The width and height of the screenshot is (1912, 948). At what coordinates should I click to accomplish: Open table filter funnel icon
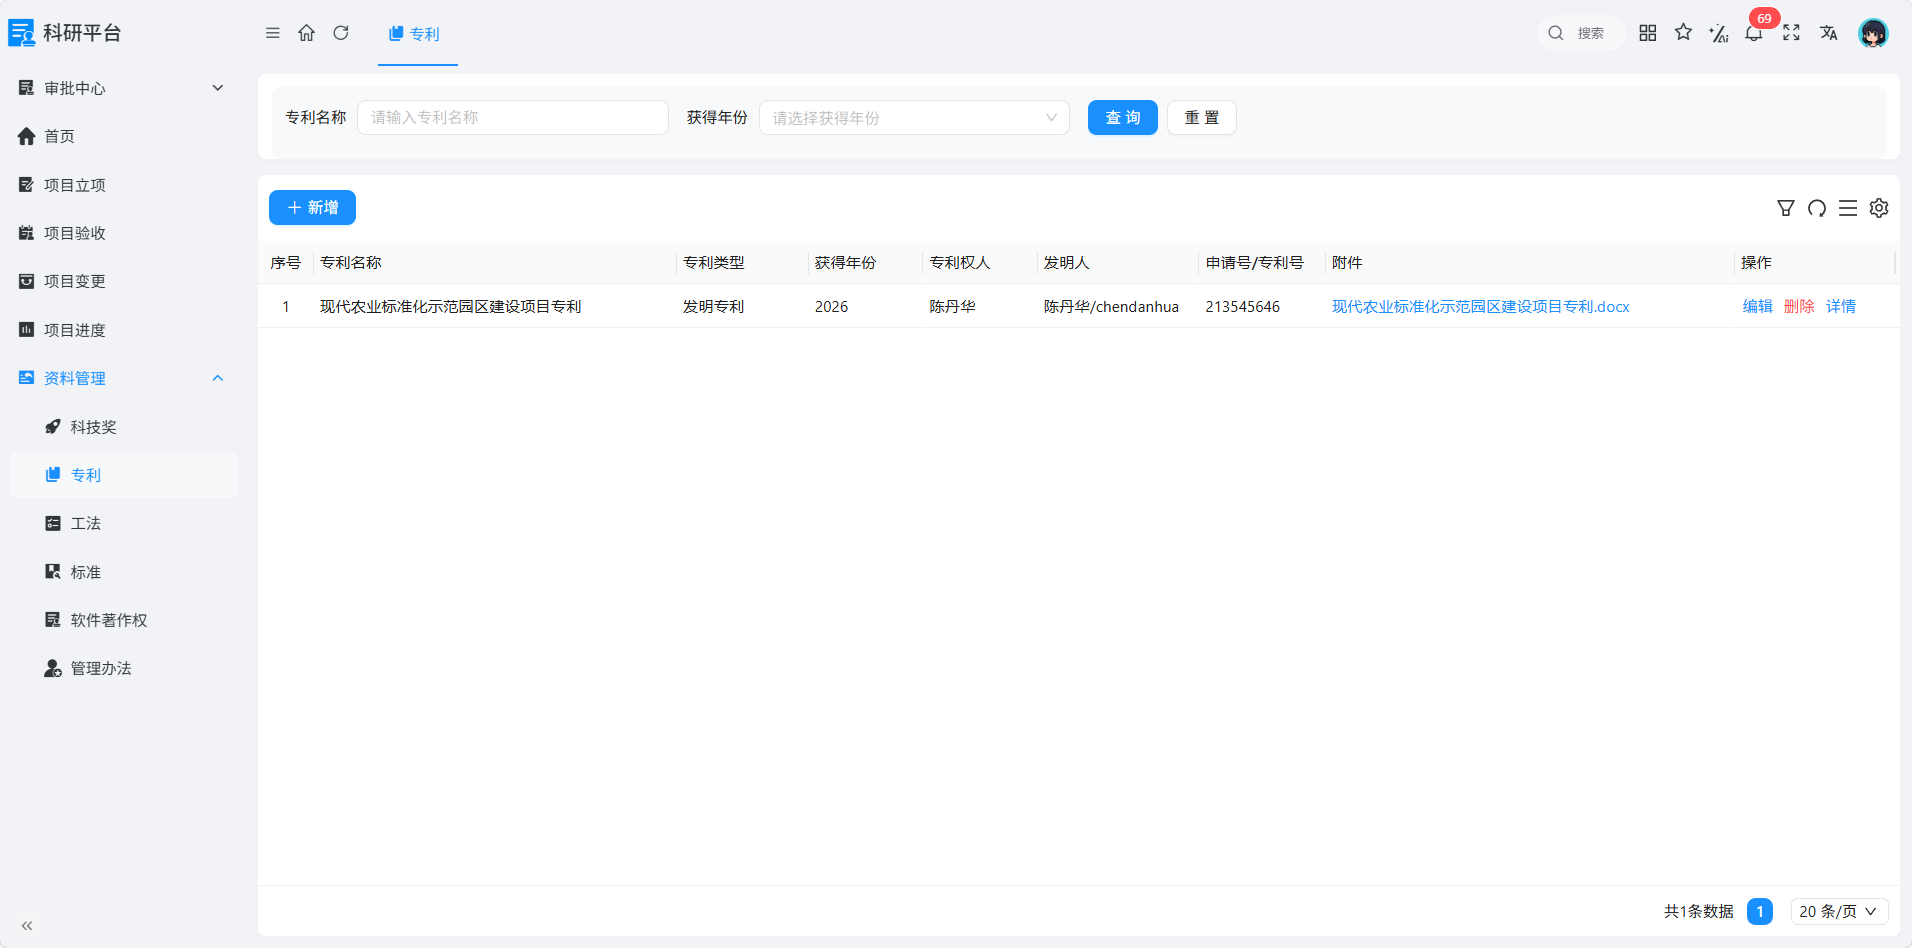pos(1786,208)
